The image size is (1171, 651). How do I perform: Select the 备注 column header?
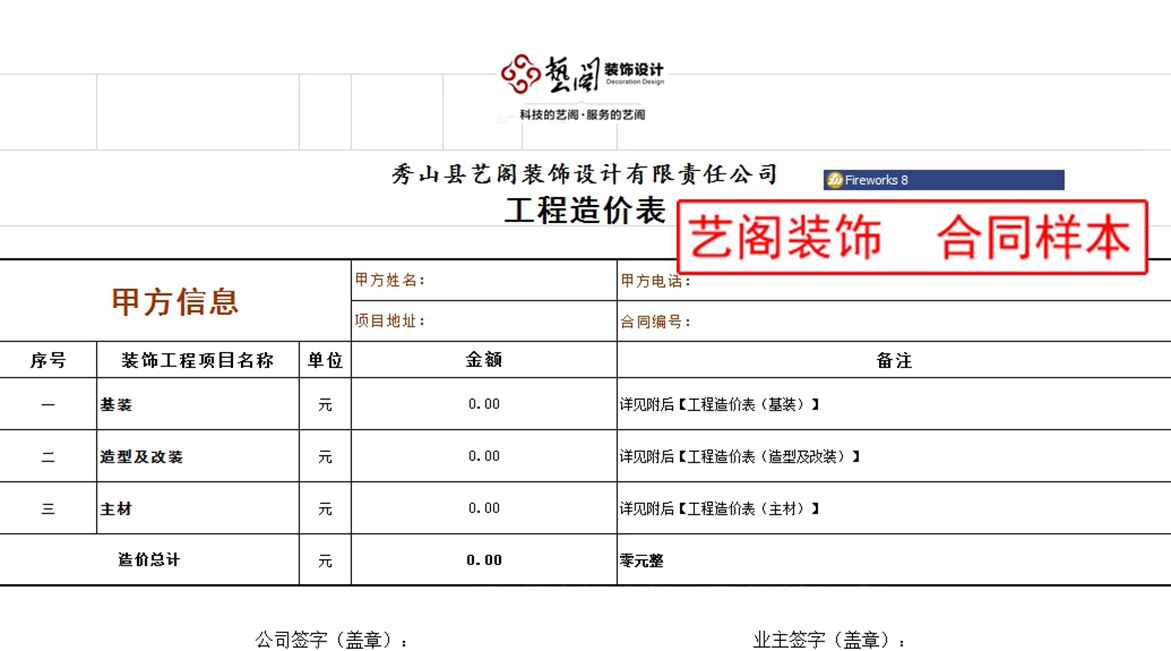[x=893, y=361]
